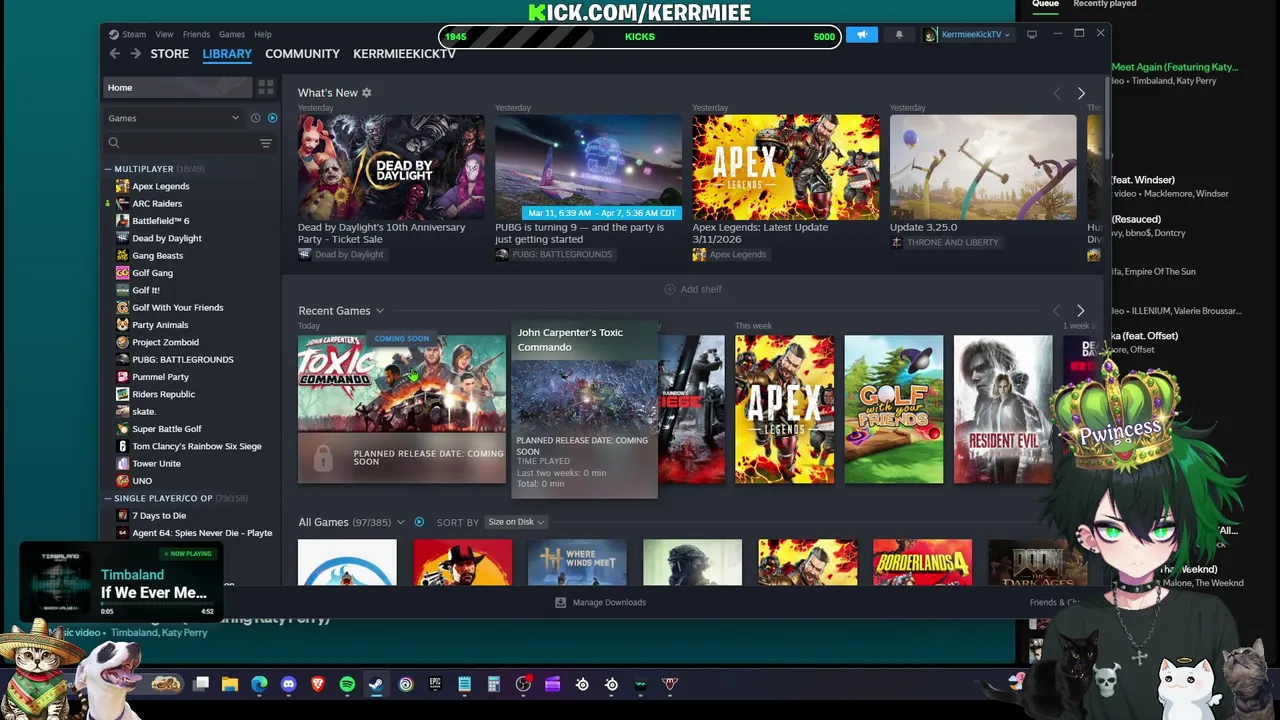Select 7 Days to Die in the sidebar

coord(158,516)
